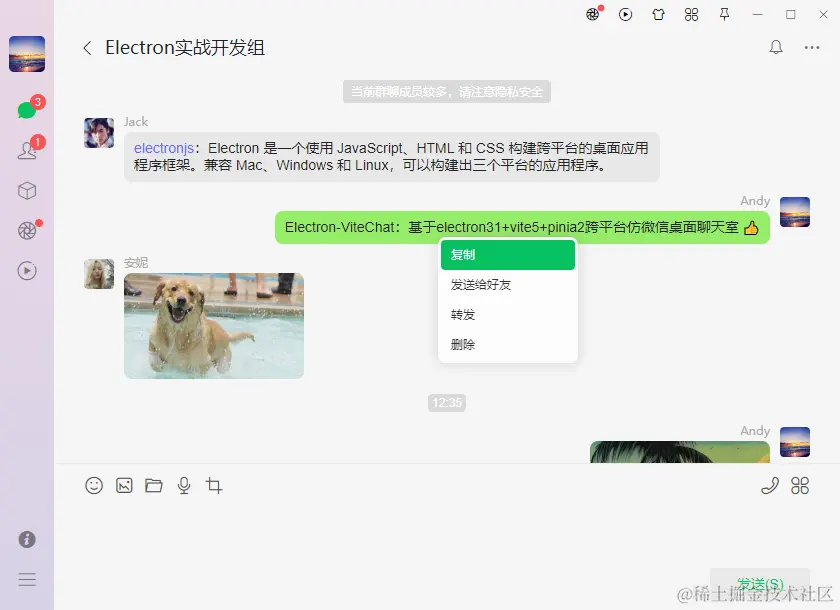
Task: Toggle the chat notification bell
Action: (x=775, y=47)
